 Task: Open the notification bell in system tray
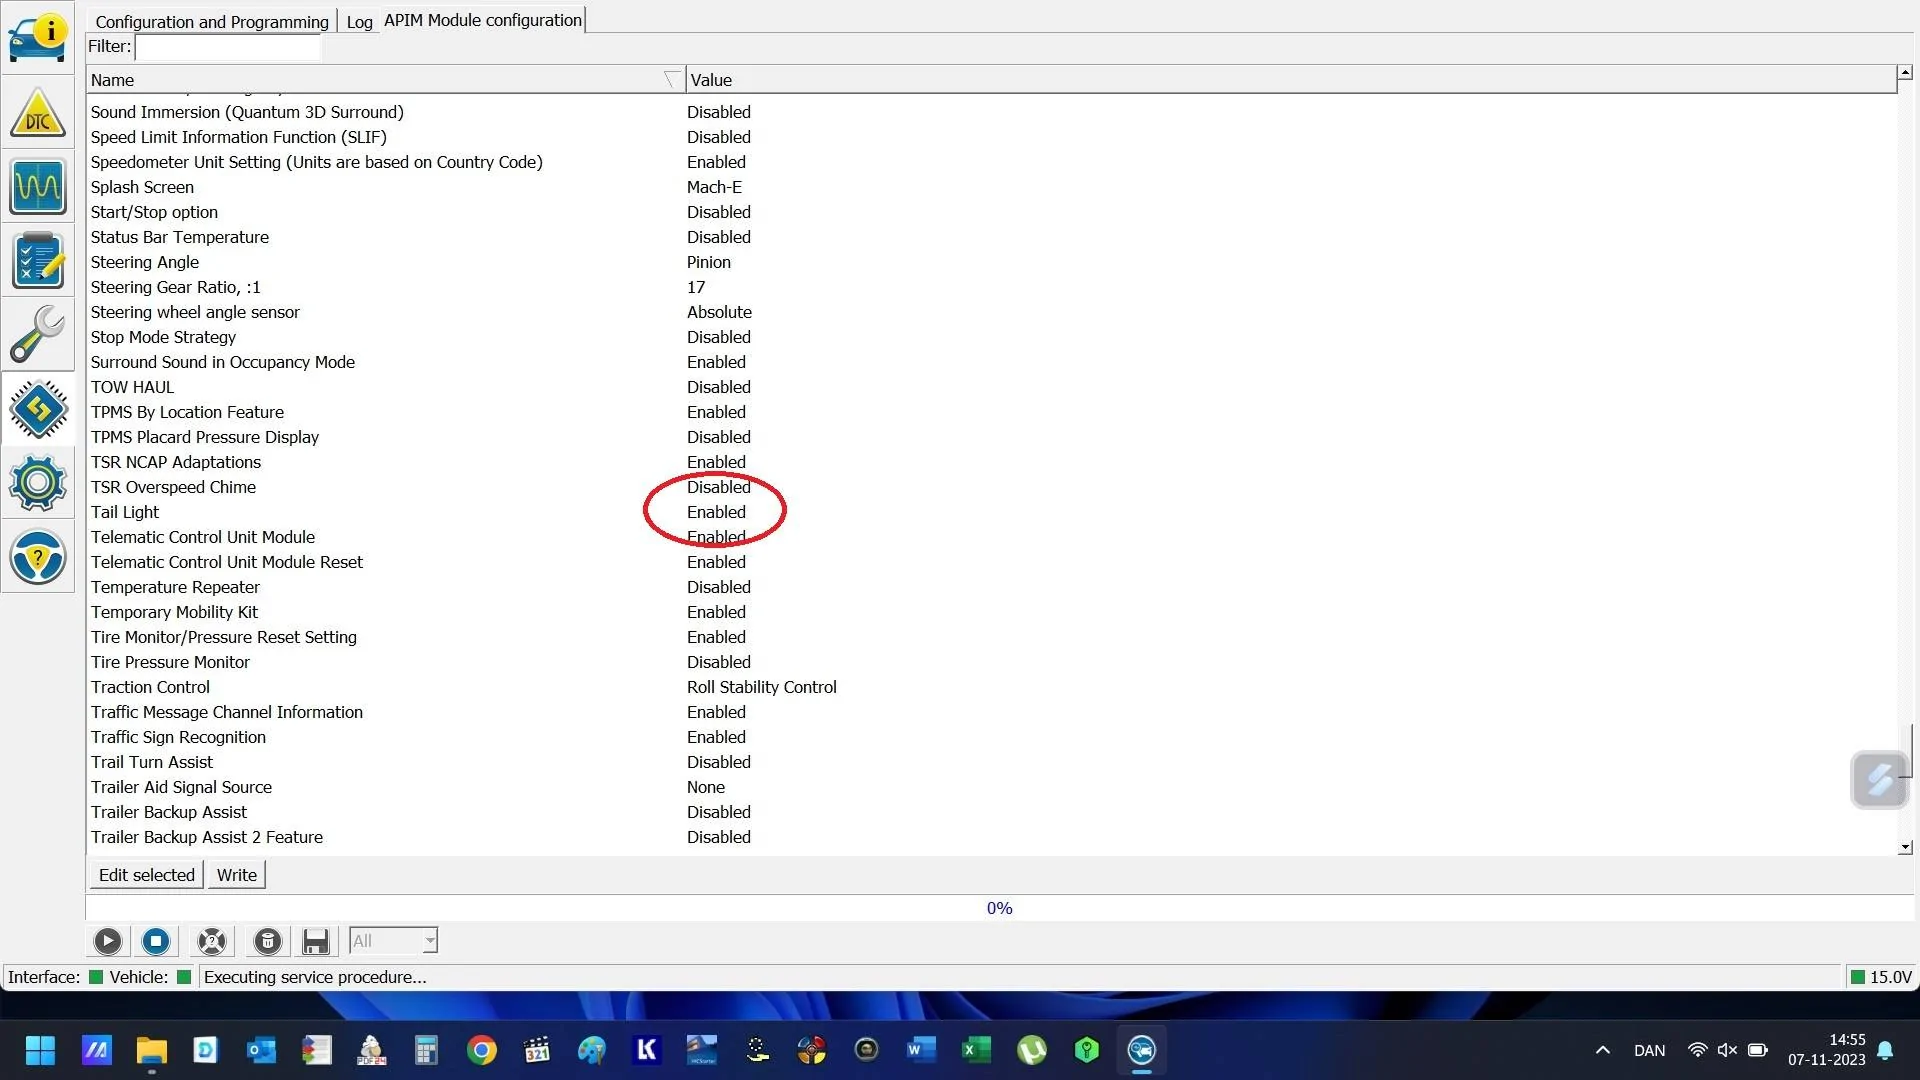click(x=1885, y=1050)
